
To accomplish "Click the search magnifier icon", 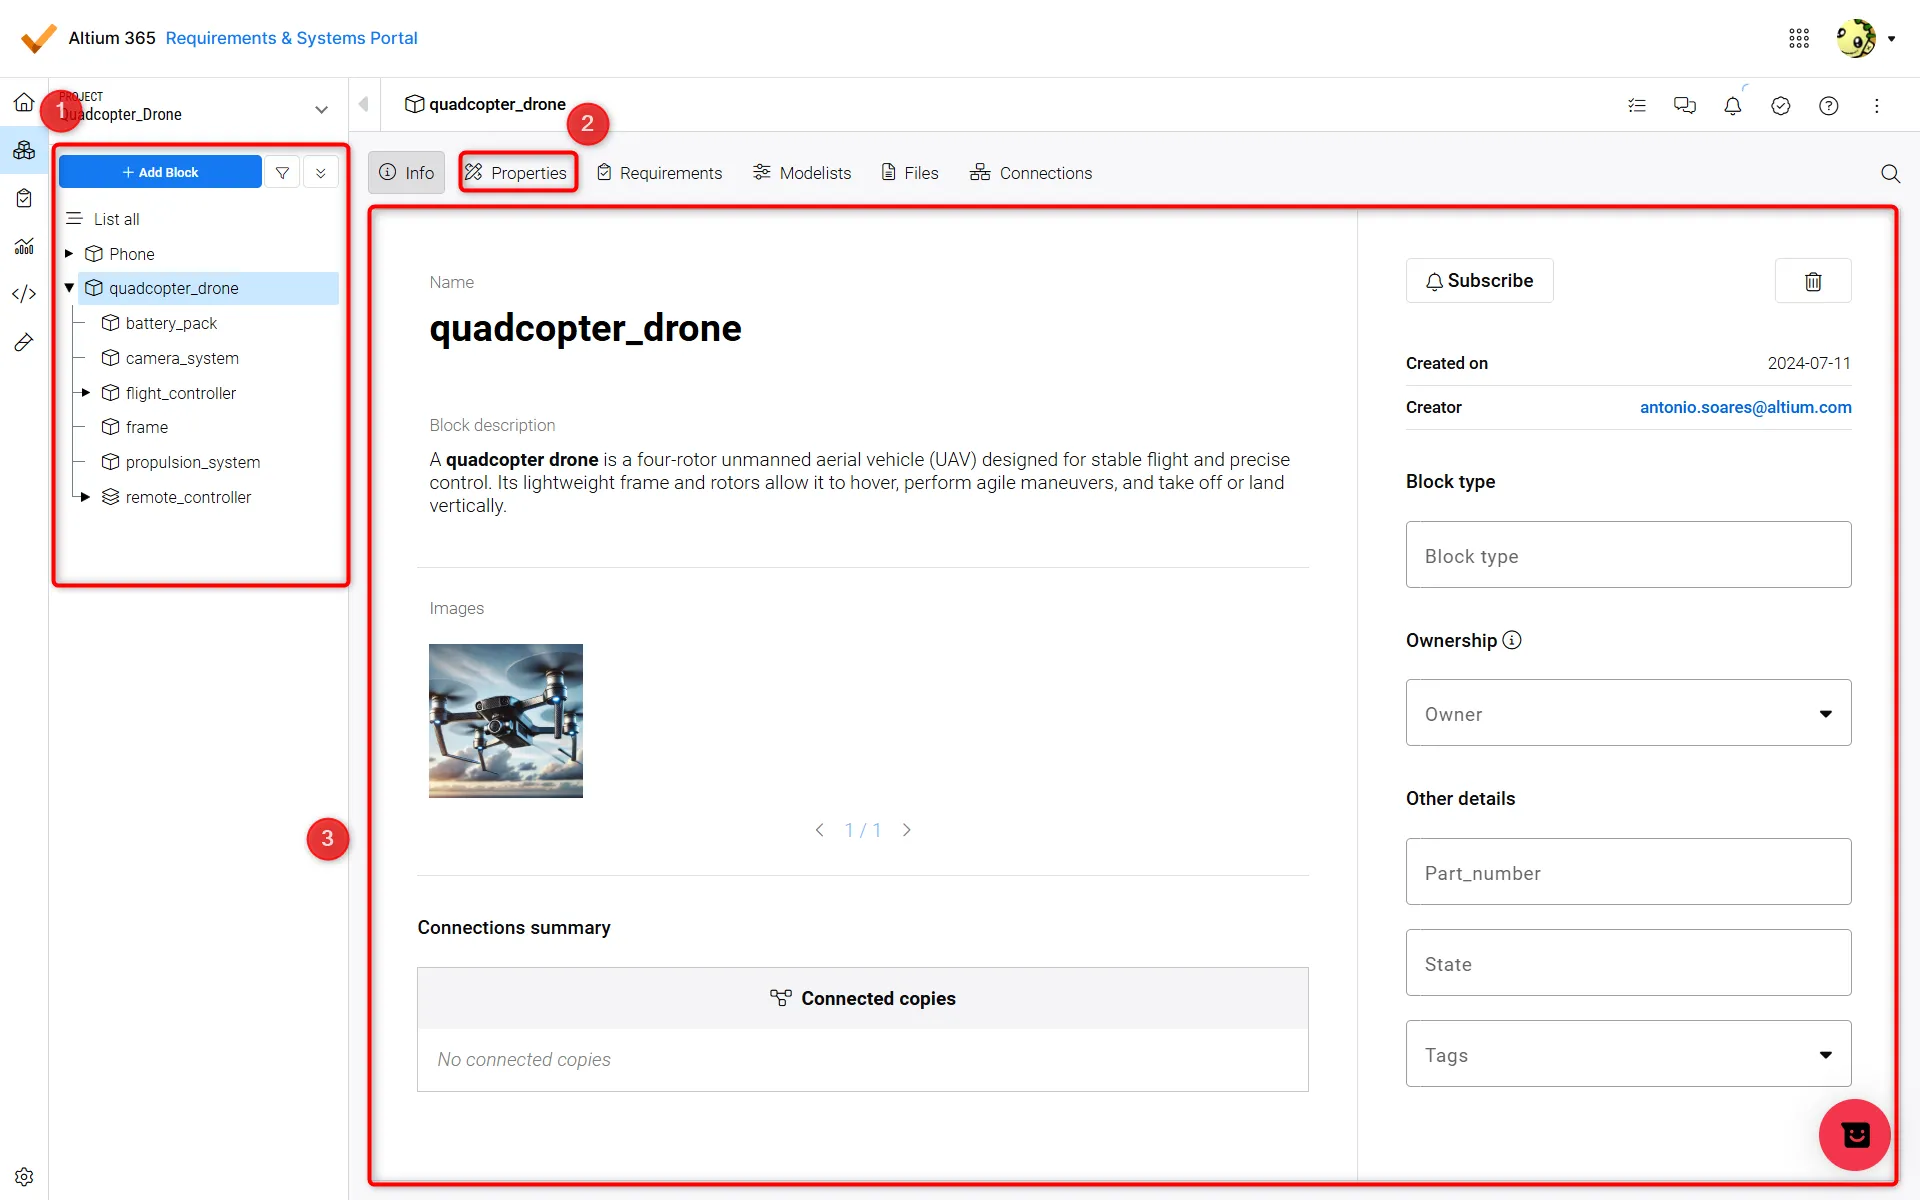I will coord(1889,173).
